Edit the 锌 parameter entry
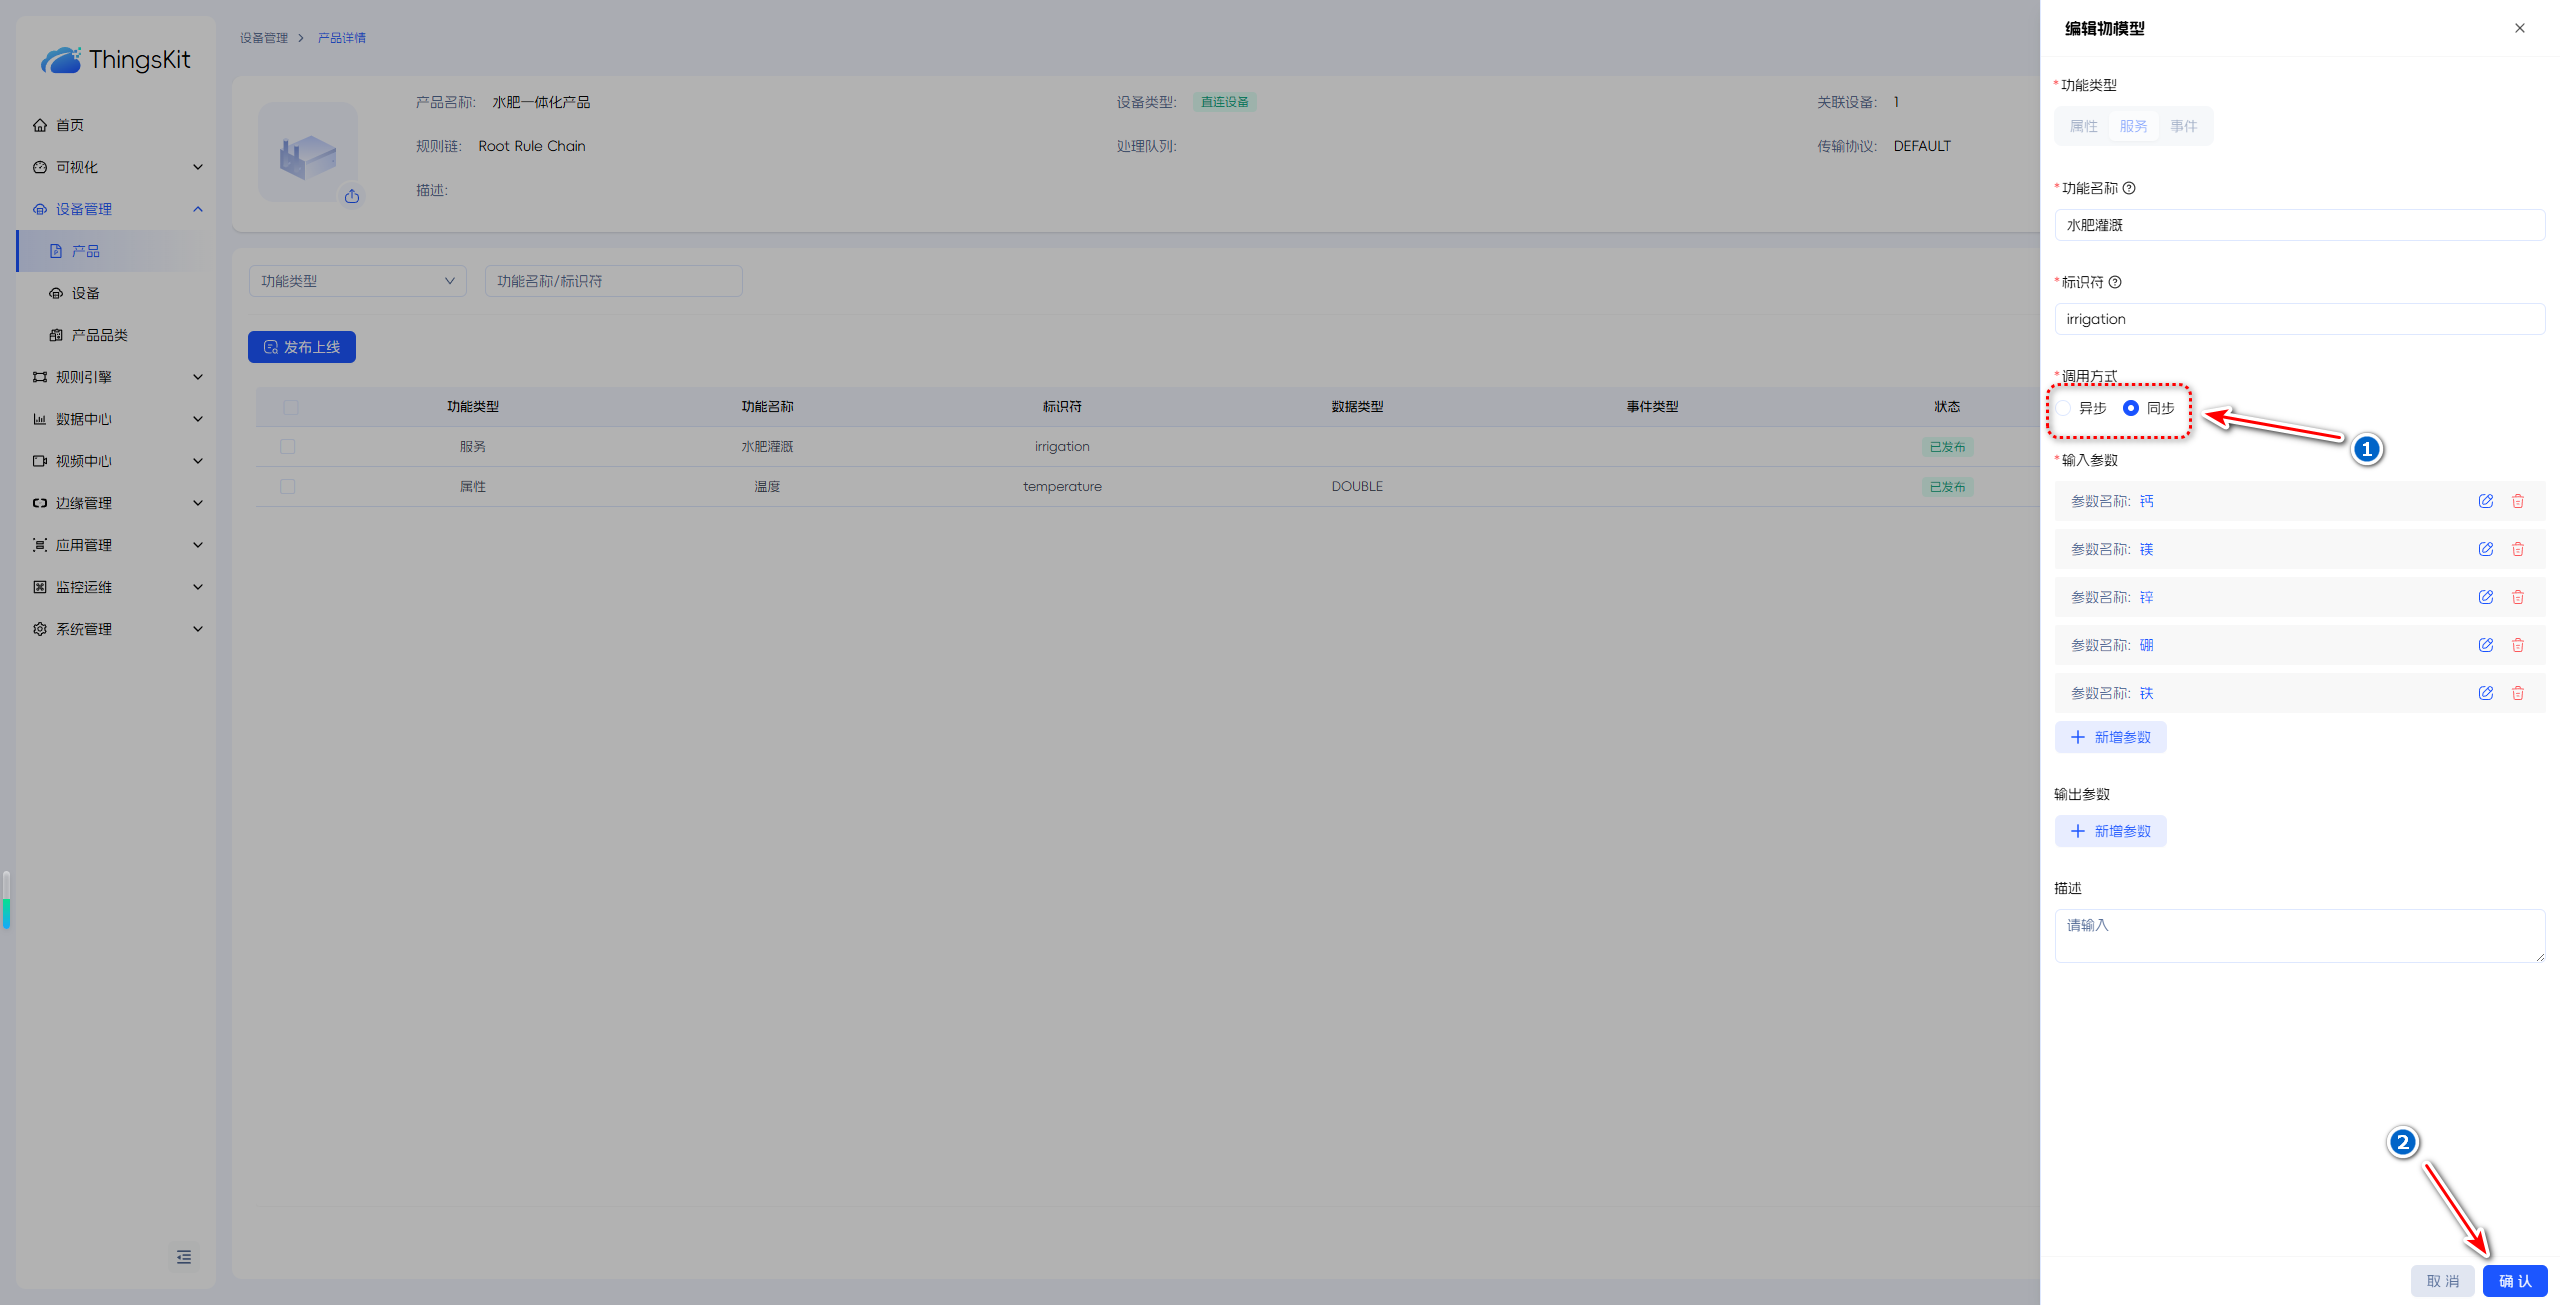Image resolution: width=2560 pixels, height=1305 pixels. click(2485, 597)
